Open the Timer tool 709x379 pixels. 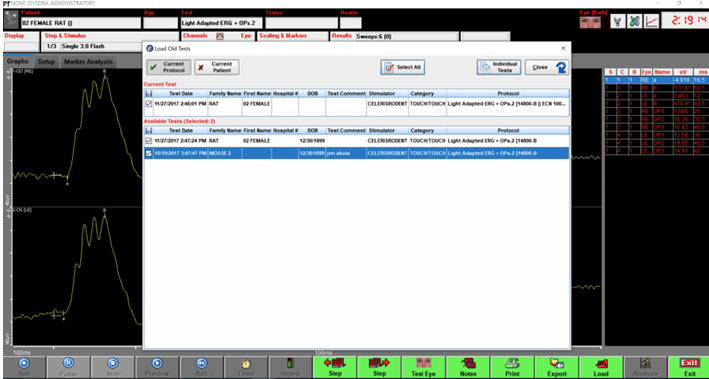[x=246, y=367]
